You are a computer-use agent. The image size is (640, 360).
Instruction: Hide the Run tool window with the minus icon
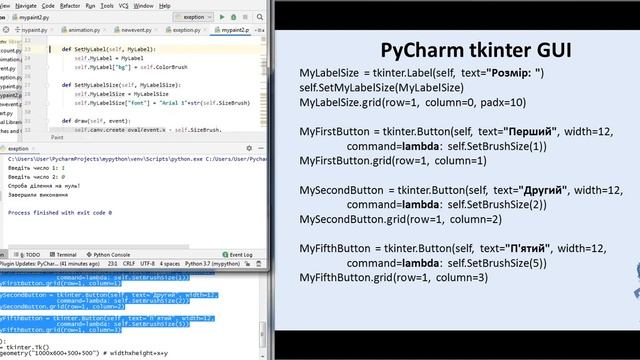261,148
